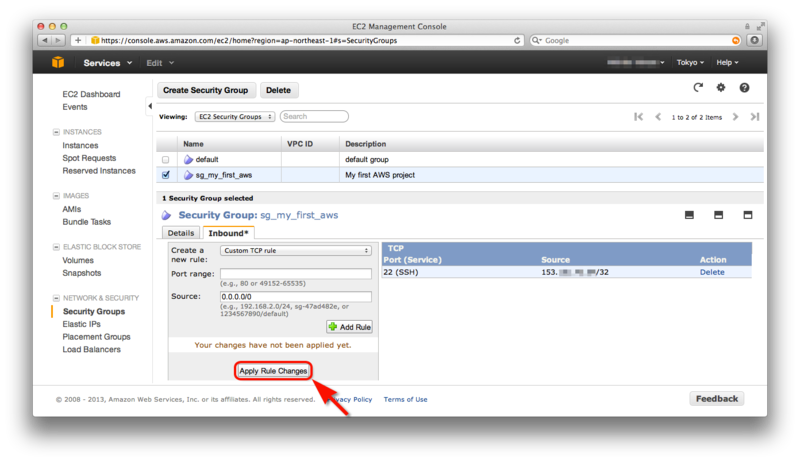Collapse the ELASTIC BLOCK STORE section
800x462 pixels.
click(56, 247)
